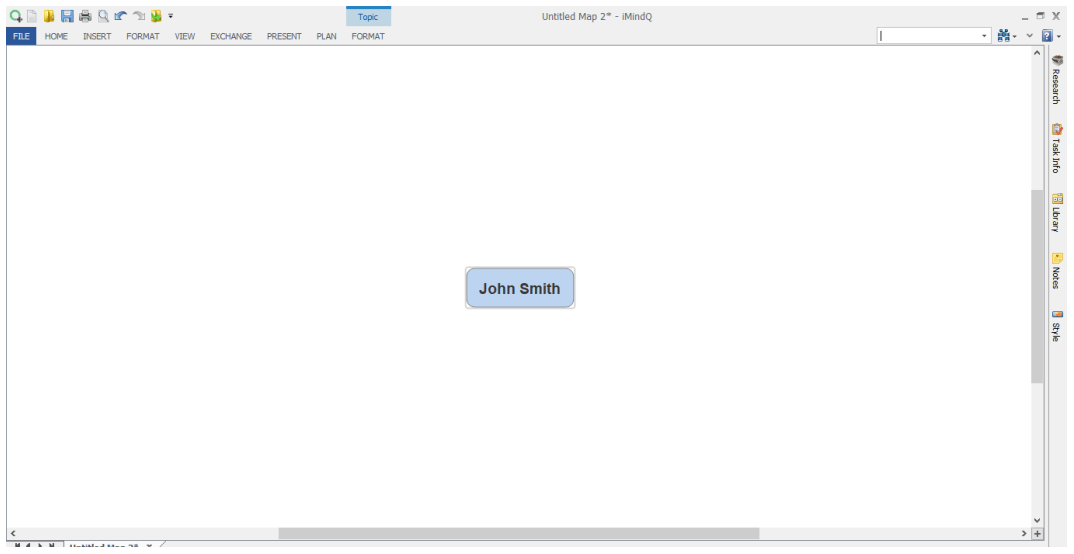Open print preview magnifier icon
This screenshot has height=554, width=1074.
(x=103, y=16)
